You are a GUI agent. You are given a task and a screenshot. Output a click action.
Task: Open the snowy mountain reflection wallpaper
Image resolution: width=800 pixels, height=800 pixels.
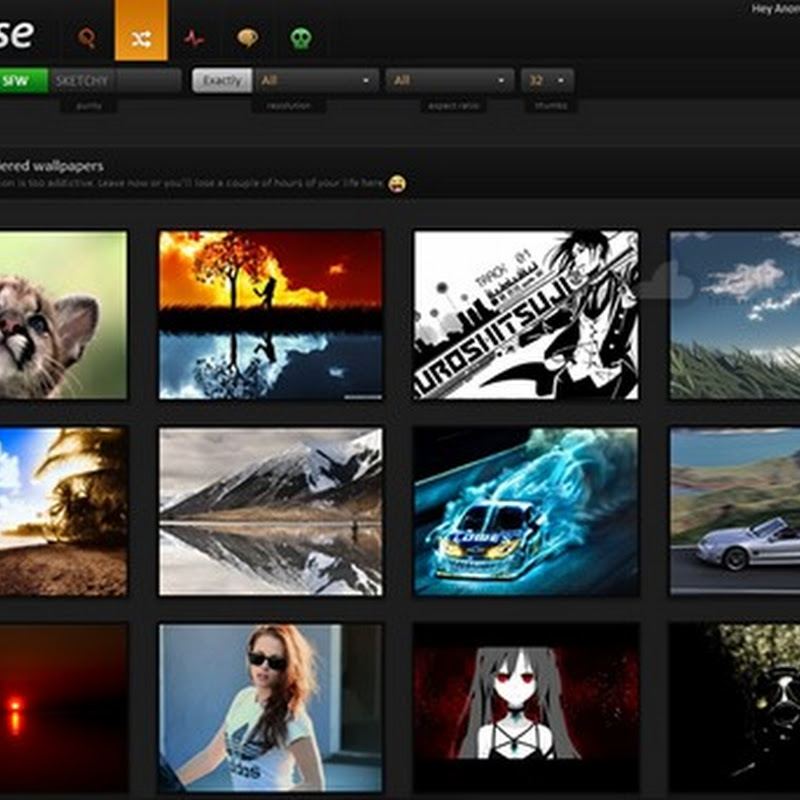270,512
